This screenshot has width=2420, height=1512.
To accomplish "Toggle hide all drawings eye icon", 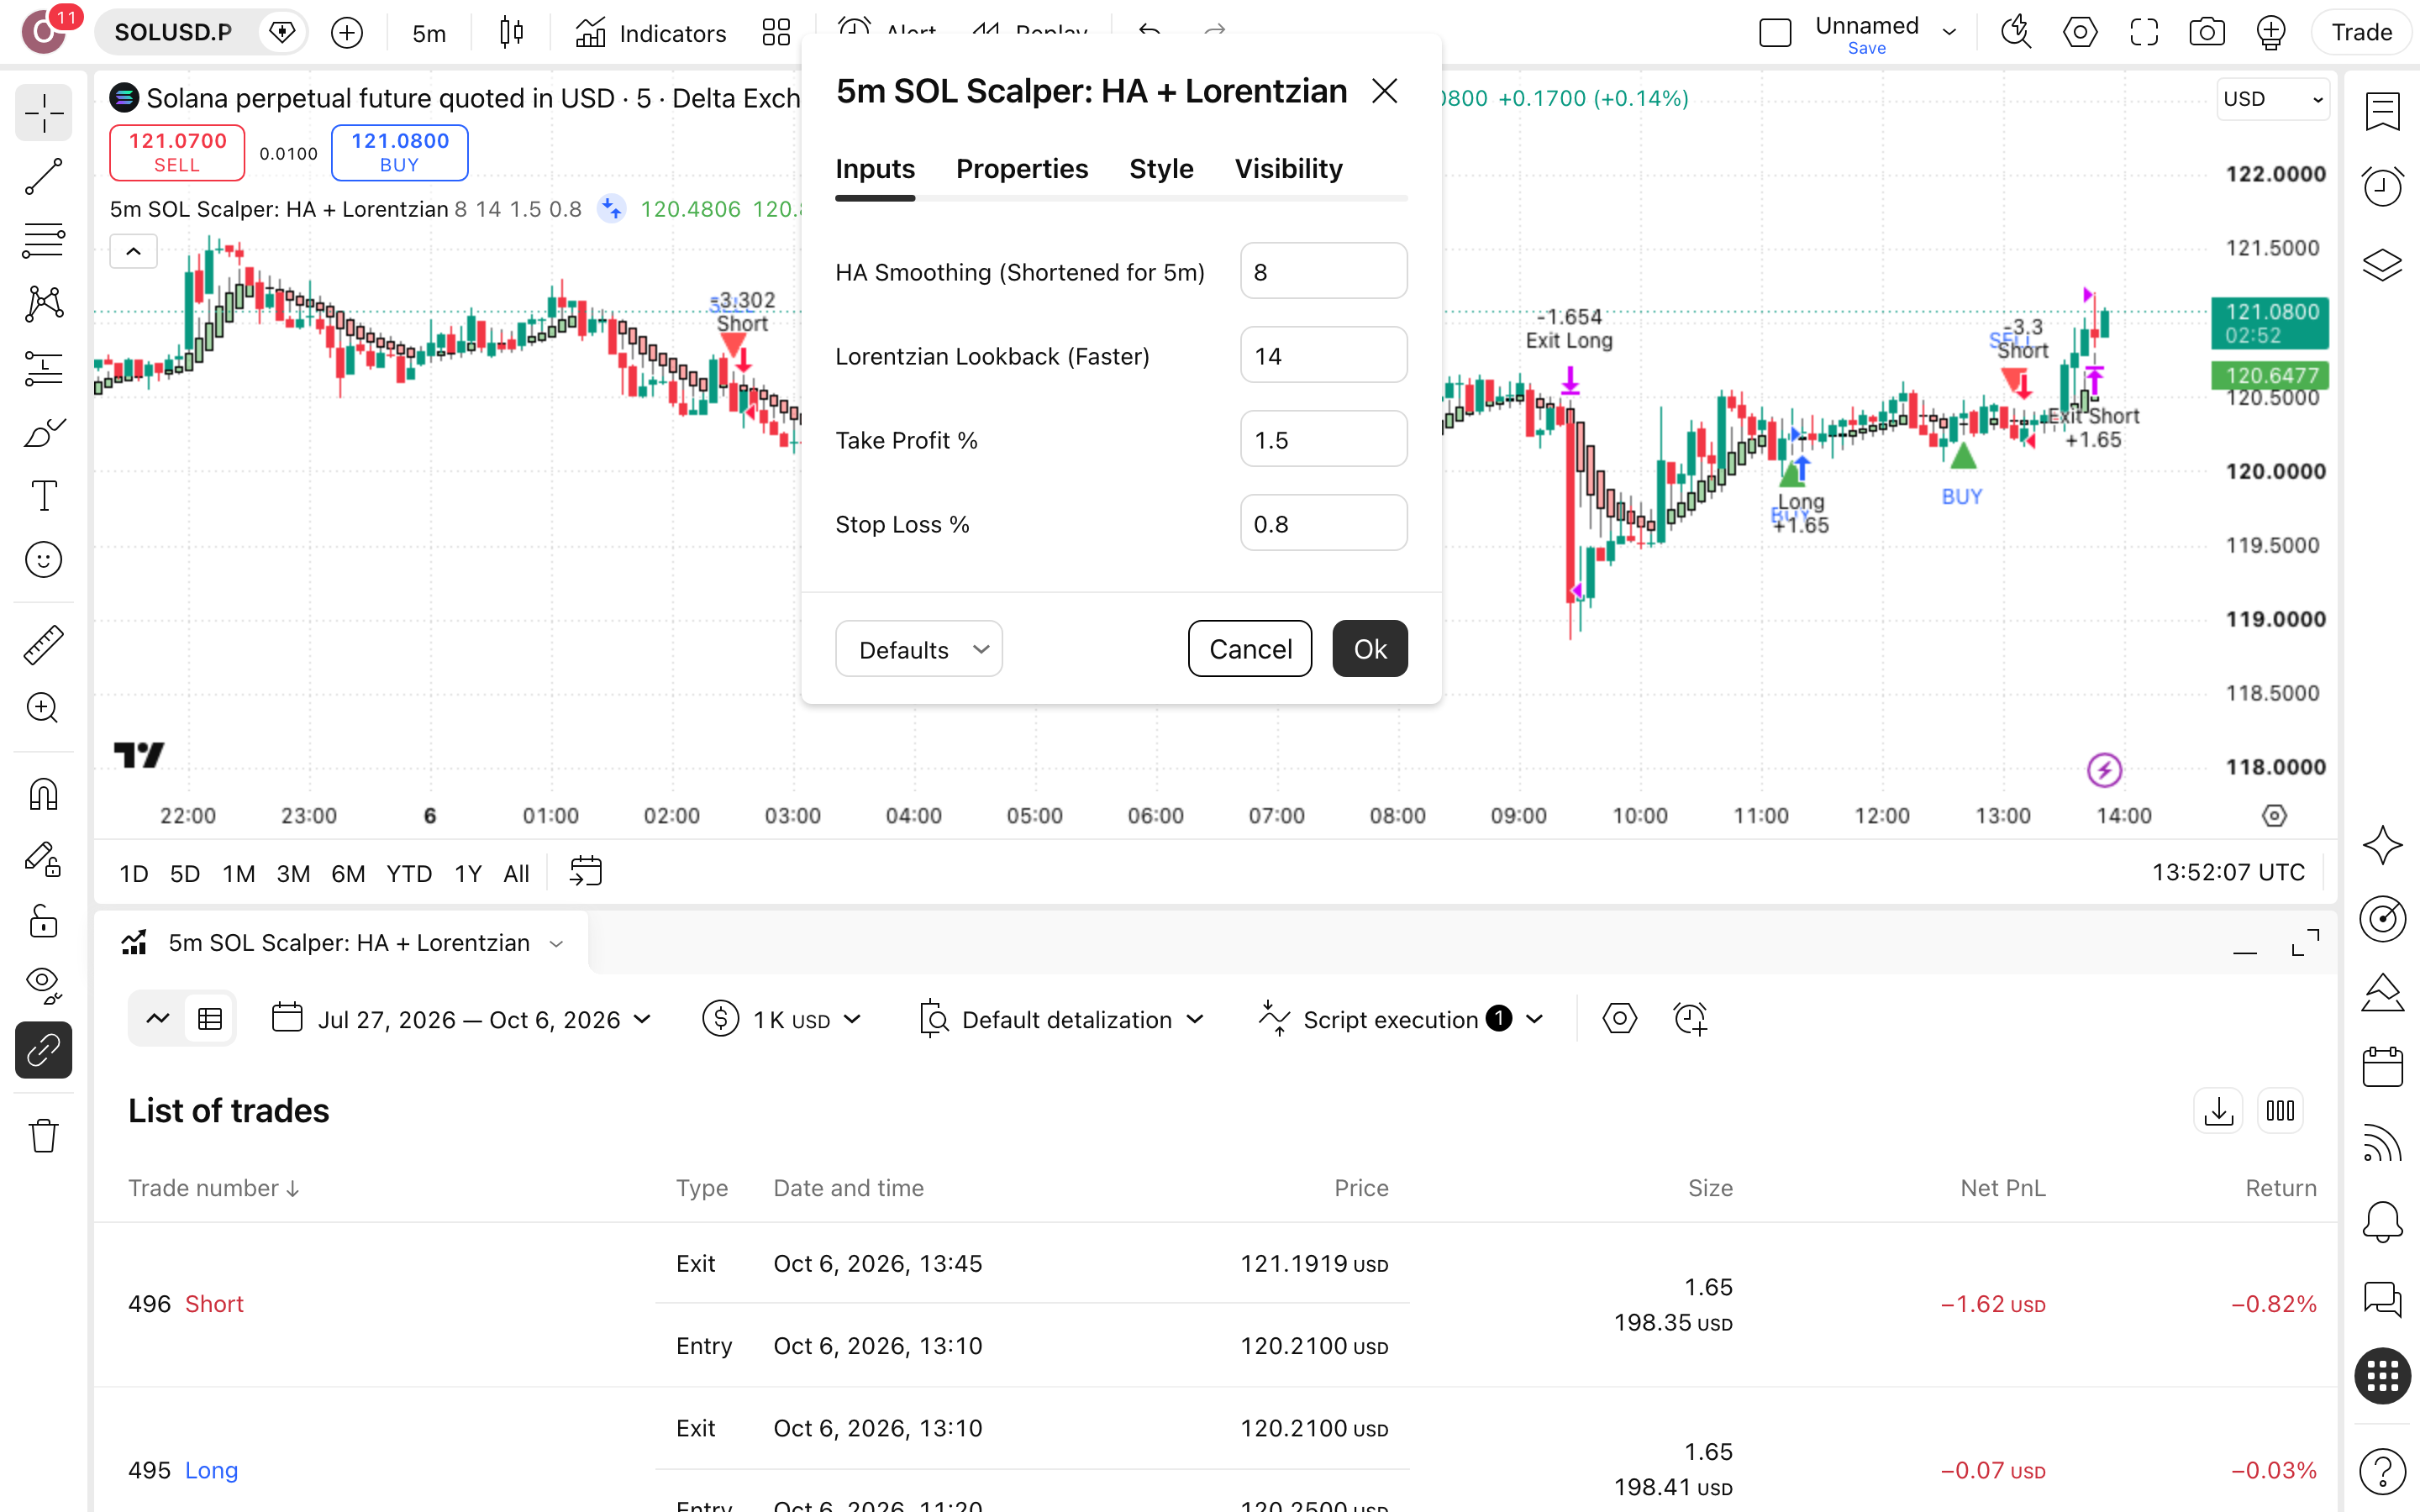I will pos(43,985).
